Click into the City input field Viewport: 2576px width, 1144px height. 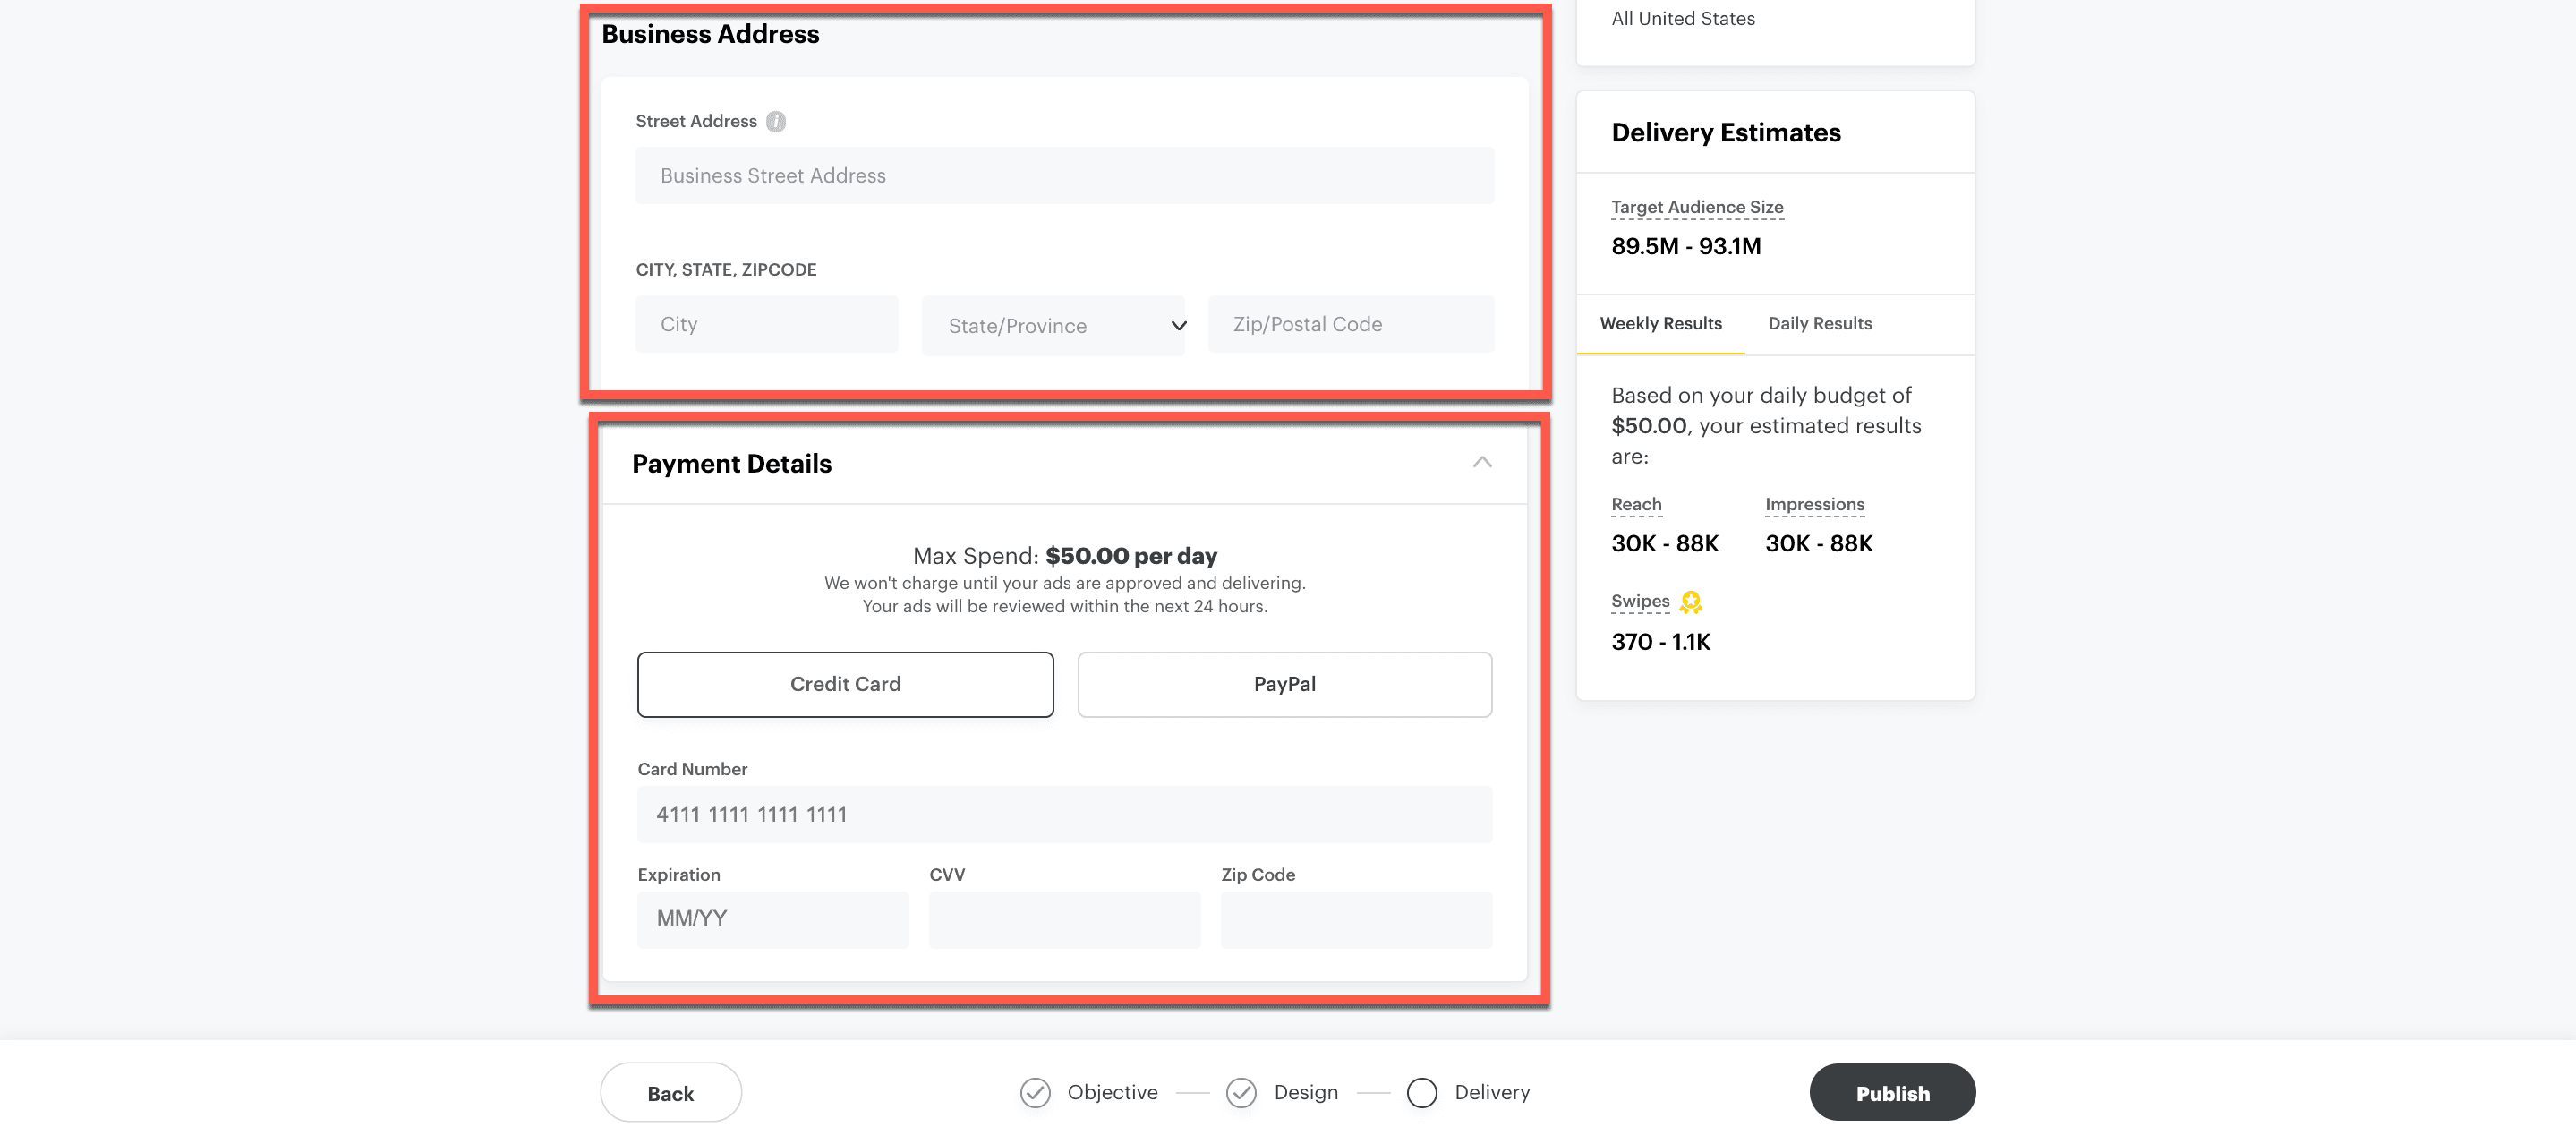(766, 324)
